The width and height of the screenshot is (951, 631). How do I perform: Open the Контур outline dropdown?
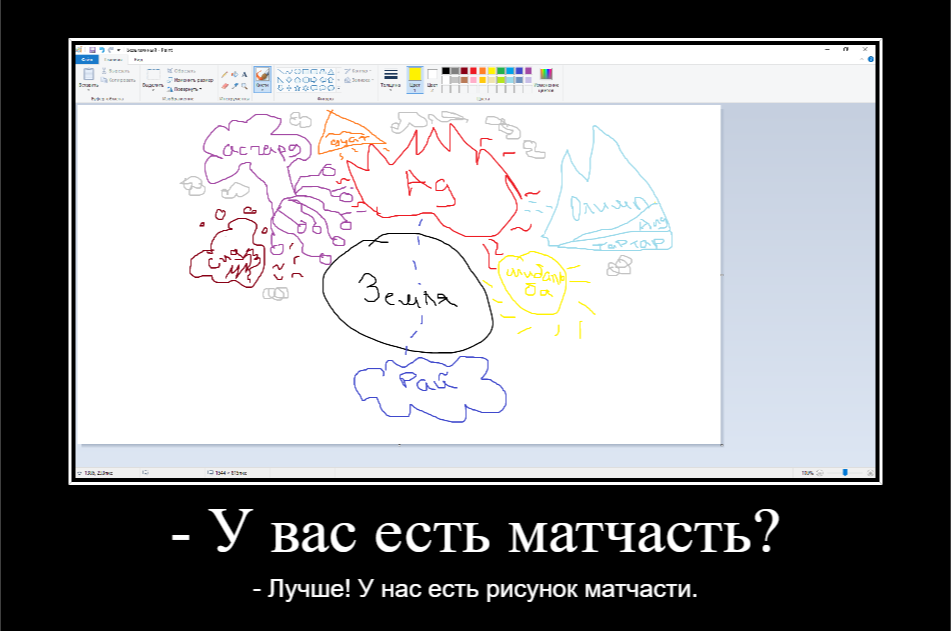point(357,71)
